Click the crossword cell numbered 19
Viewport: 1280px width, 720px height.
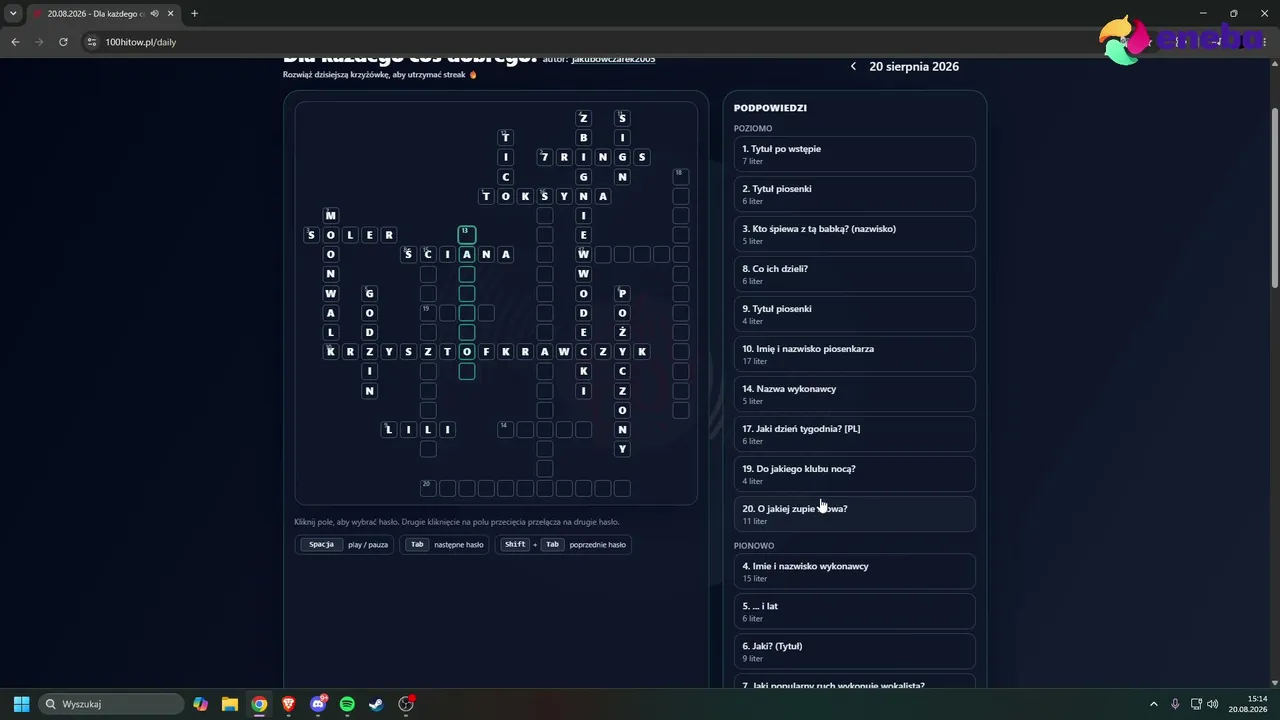point(427,313)
